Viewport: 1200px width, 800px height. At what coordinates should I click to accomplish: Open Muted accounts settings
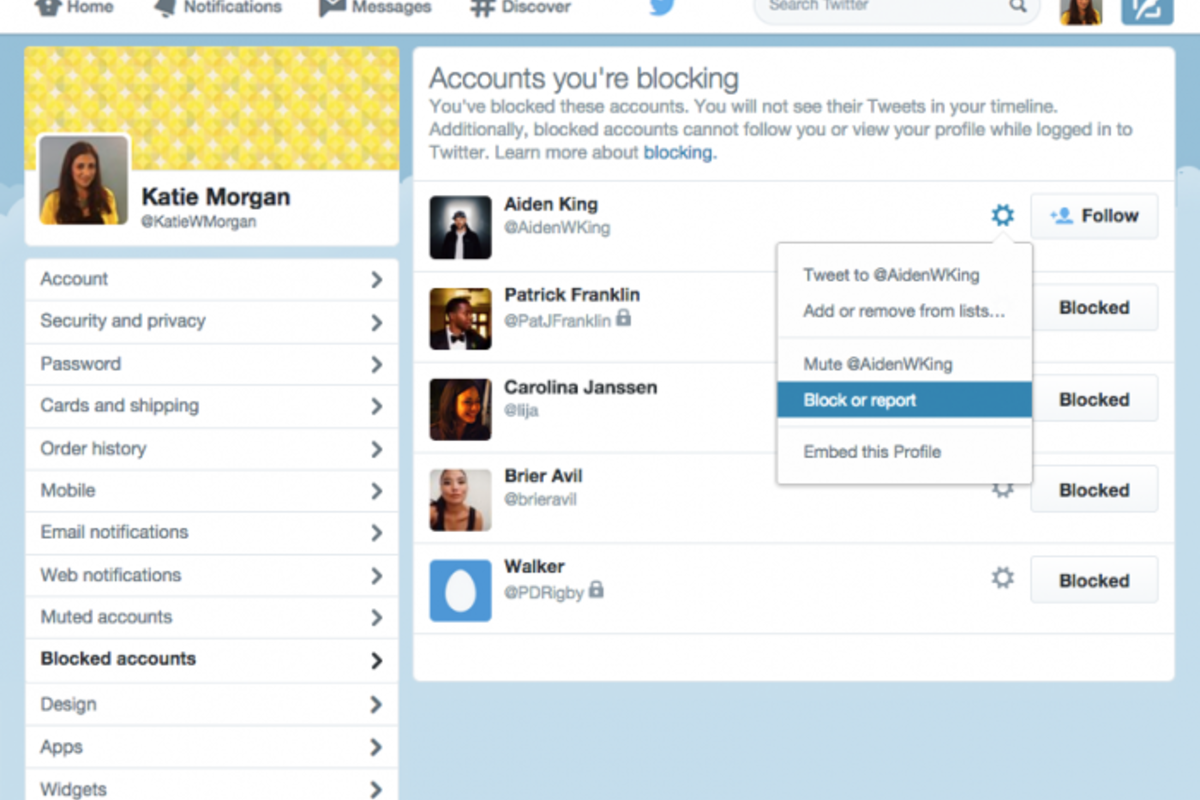[x=106, y=617]
